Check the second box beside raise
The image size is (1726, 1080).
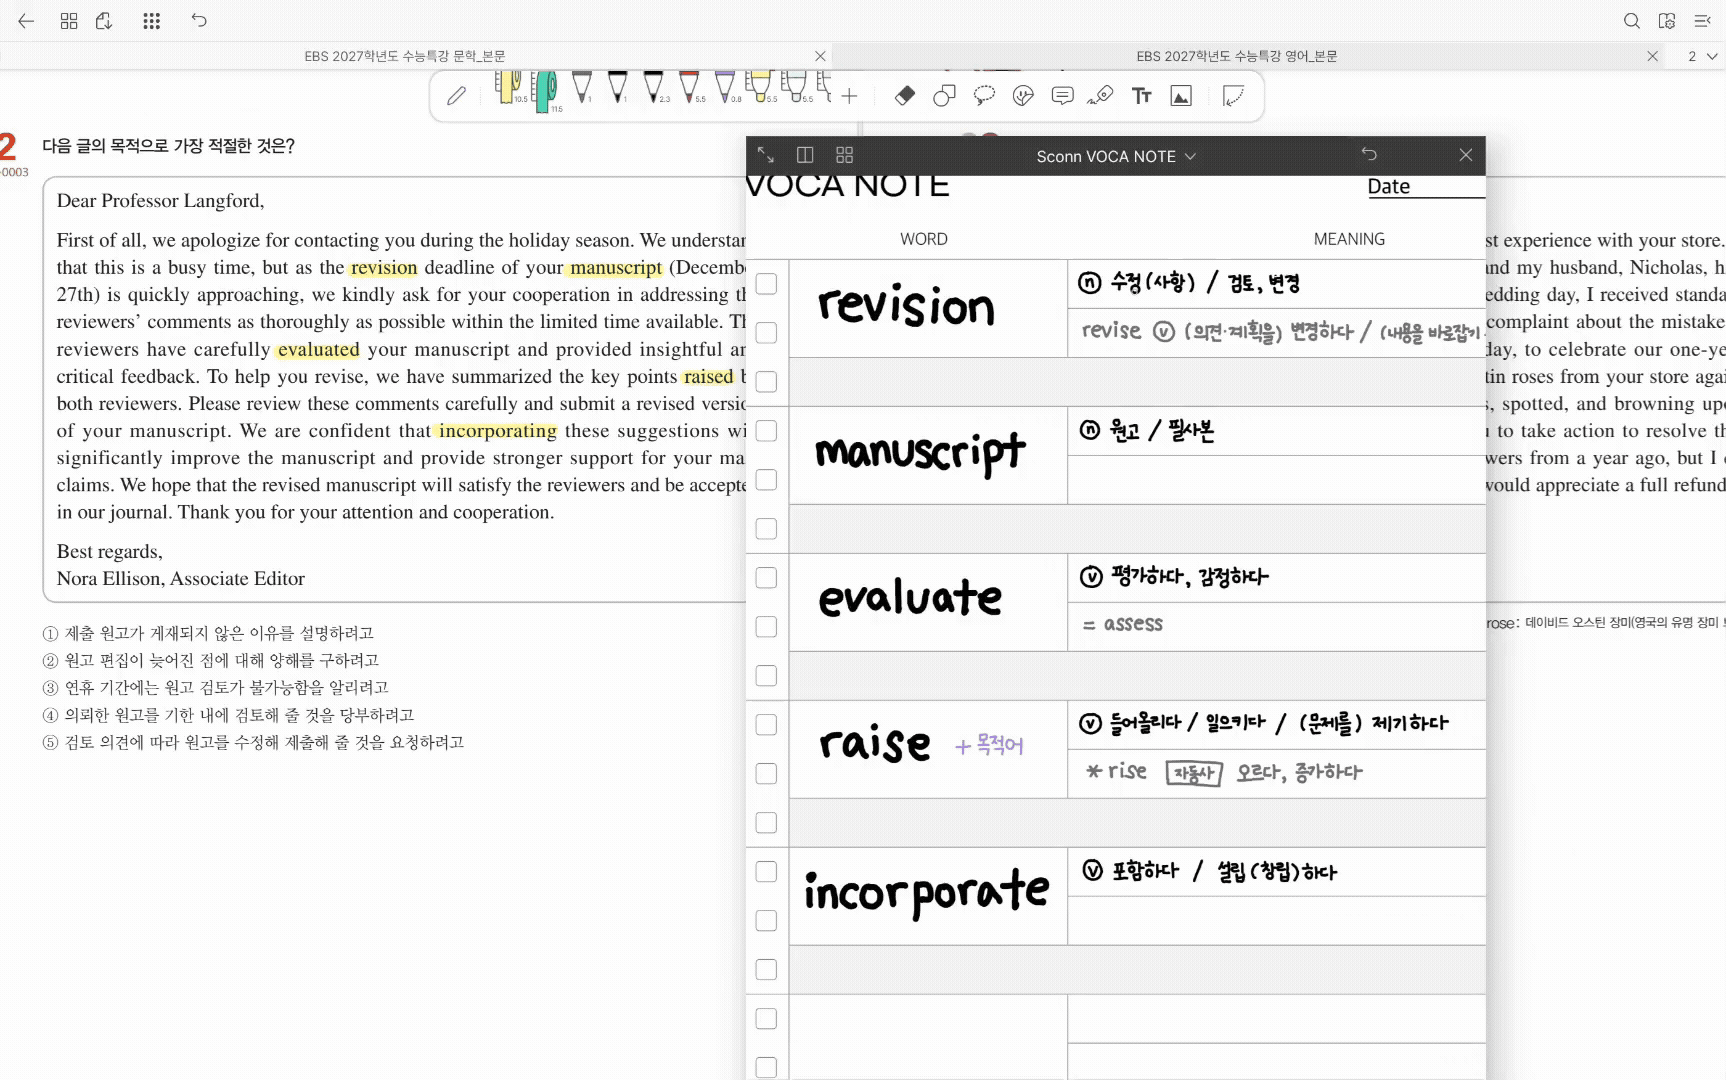(767, 774)
